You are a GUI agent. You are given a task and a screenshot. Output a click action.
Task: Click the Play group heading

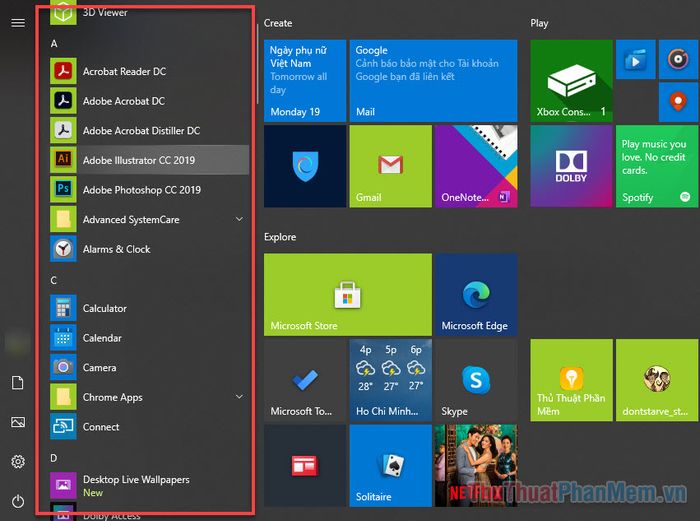(539, 23)
